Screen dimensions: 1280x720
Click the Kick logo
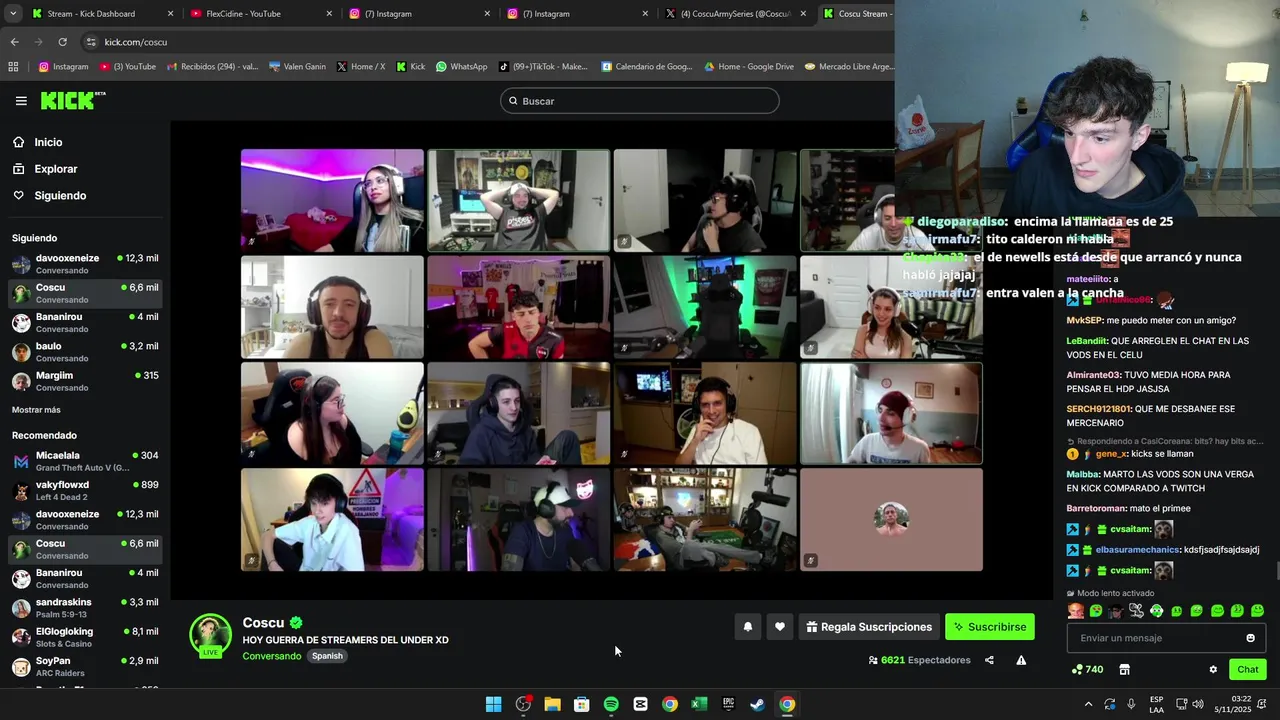[72, 100]
